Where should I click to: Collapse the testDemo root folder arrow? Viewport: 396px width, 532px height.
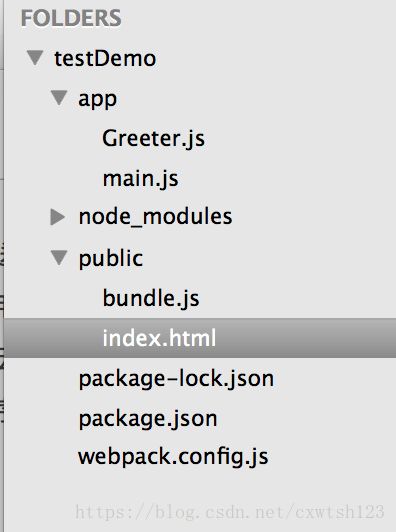tap(35, 58)
